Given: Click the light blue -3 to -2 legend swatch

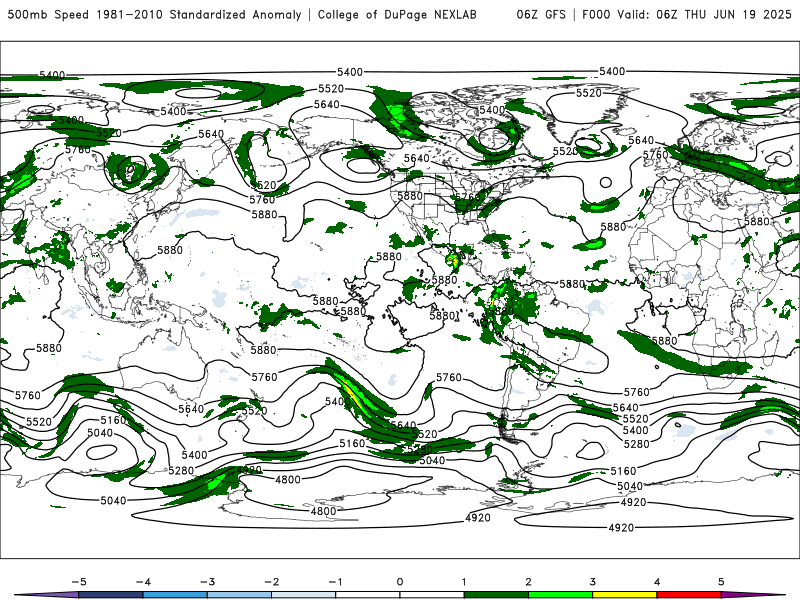Looking at the screenshot, I should [x=239, y=595].
